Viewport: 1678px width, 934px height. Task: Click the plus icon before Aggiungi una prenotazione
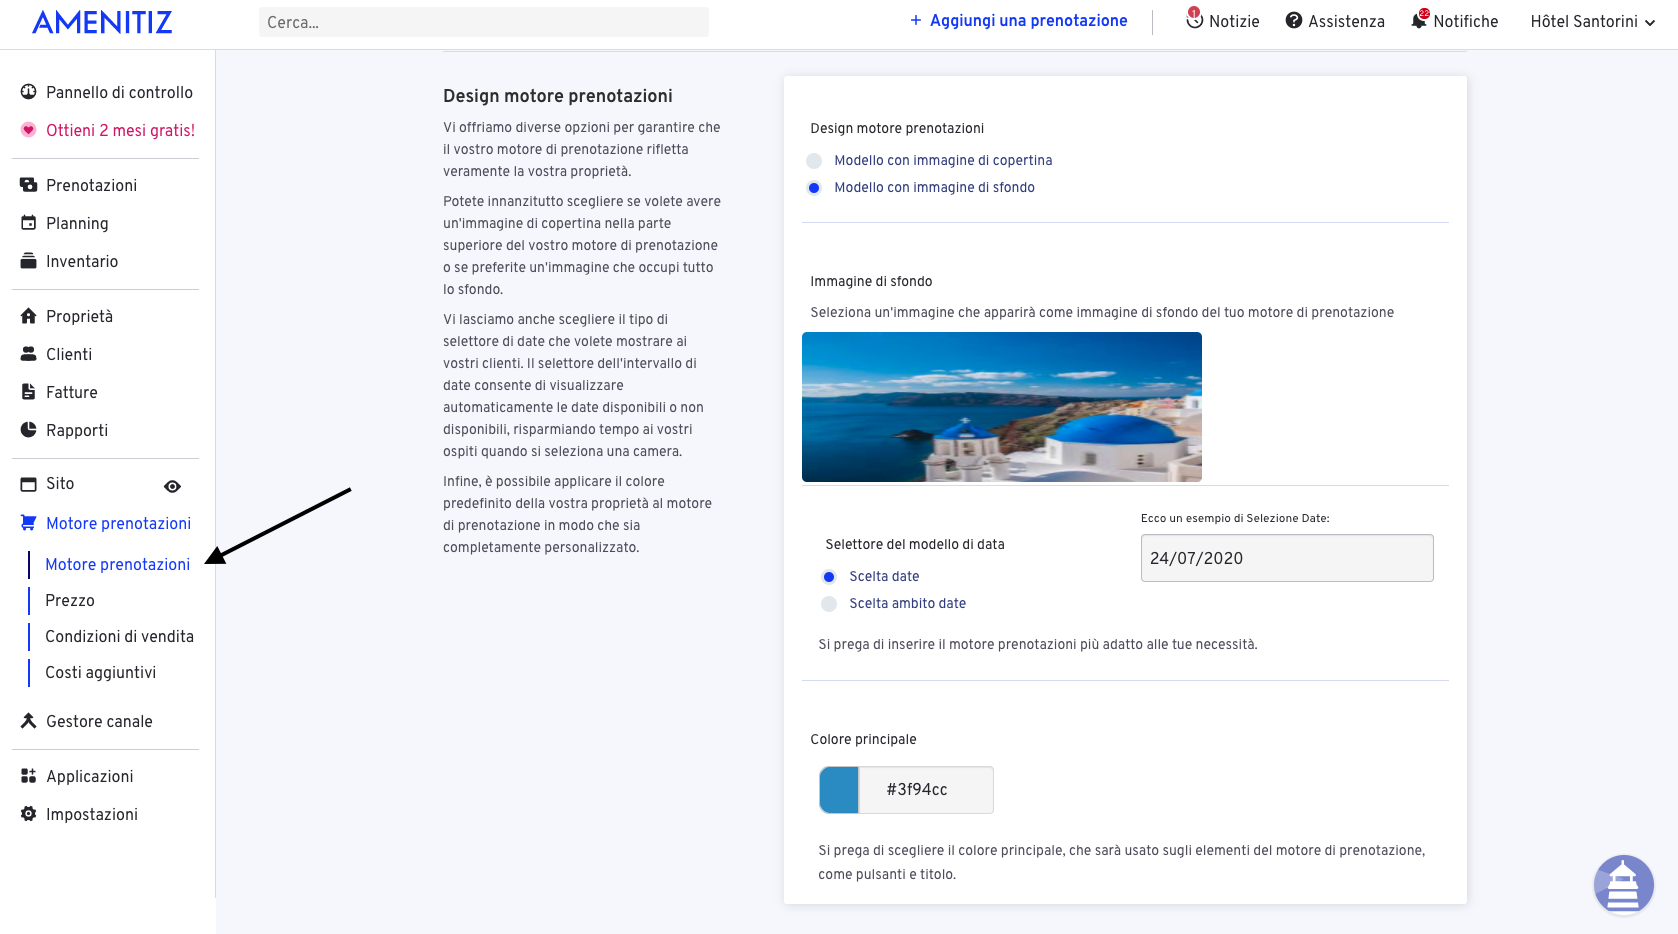(915, 20)
